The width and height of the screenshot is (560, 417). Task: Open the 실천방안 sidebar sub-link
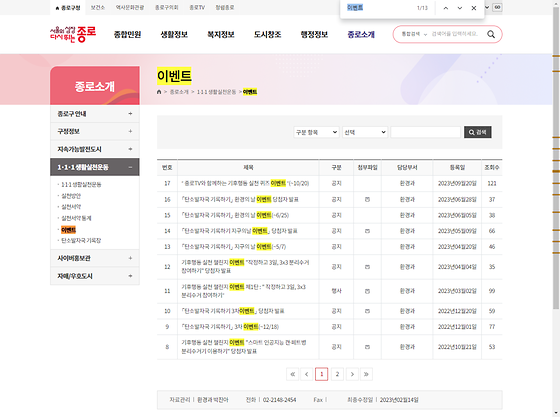coord(71,196)
